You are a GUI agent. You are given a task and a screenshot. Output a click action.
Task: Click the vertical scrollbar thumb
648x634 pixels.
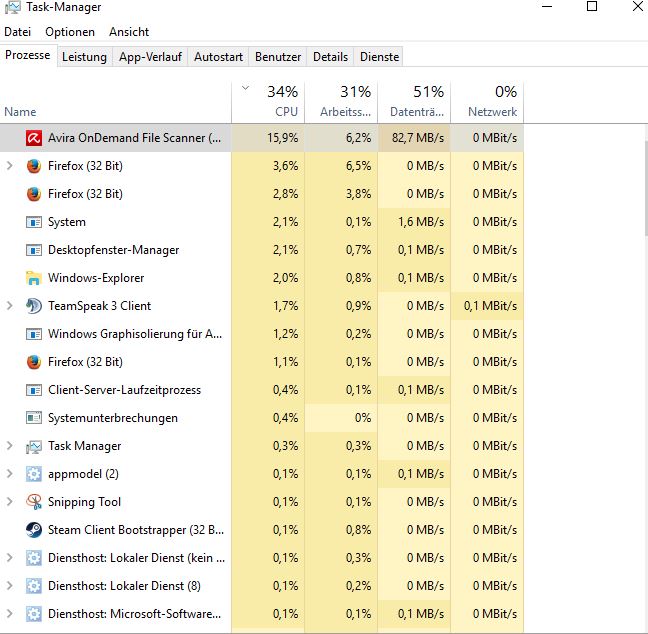(646, 188)
